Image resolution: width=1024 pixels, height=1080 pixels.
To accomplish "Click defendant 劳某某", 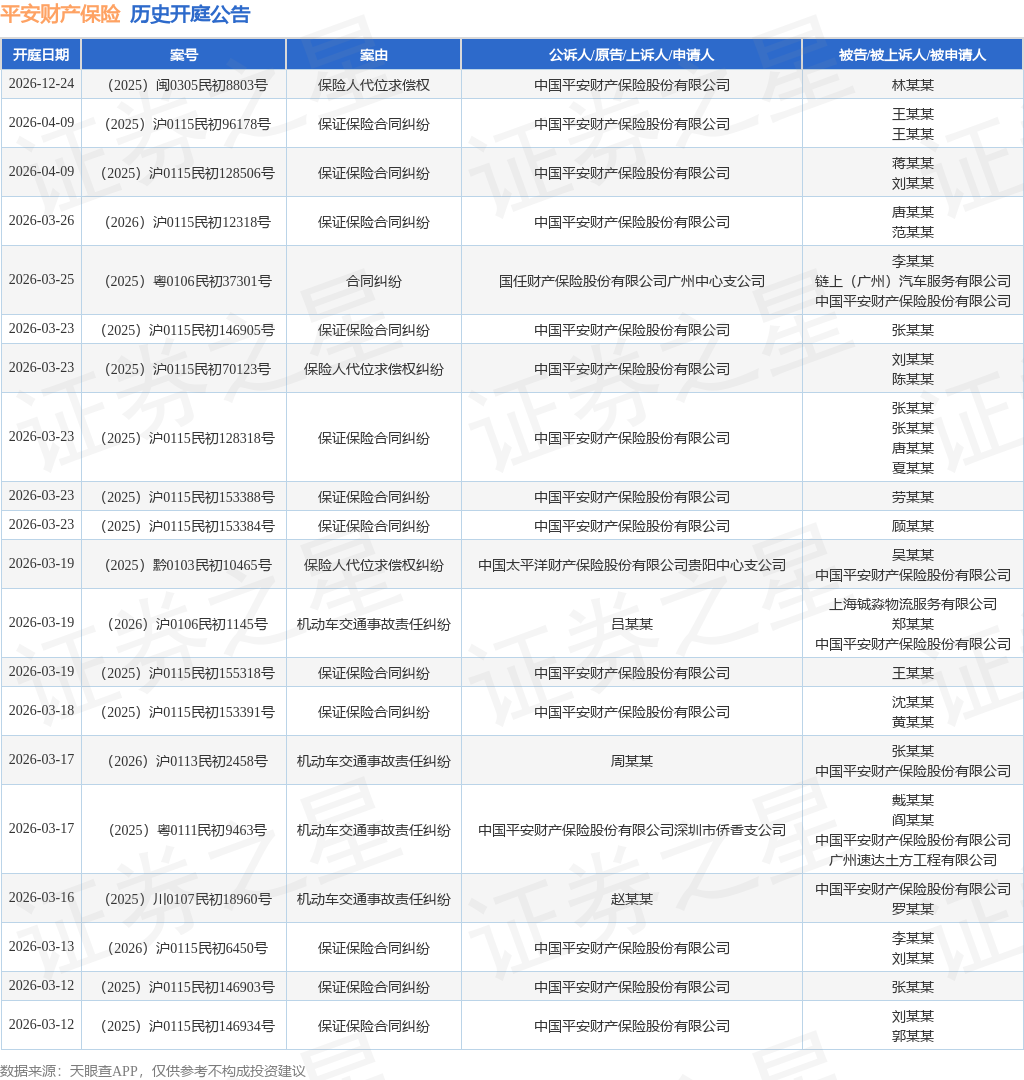I will tap(912, 497).
